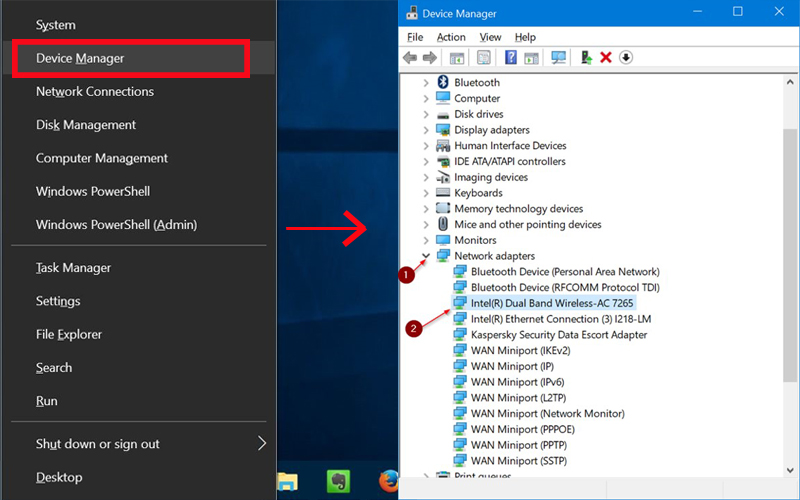Click the Help icon with question mark
Viewport: 800px width, 500px height.
pos(511,58)
